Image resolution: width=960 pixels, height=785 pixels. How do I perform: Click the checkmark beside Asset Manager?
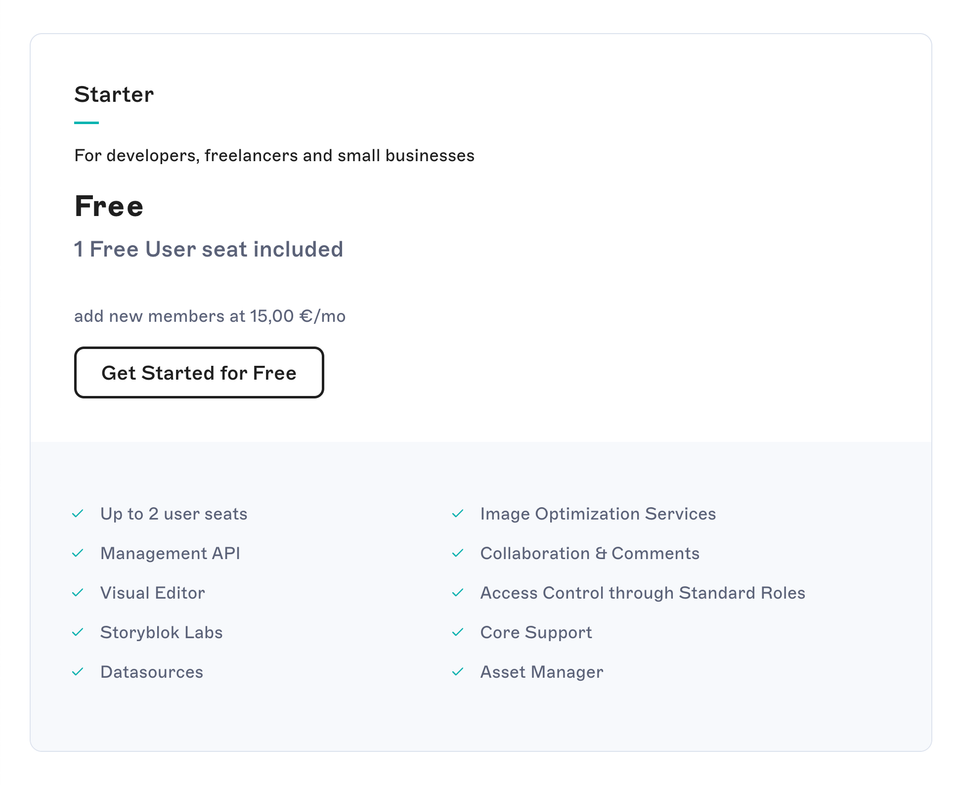click(458, 671)
